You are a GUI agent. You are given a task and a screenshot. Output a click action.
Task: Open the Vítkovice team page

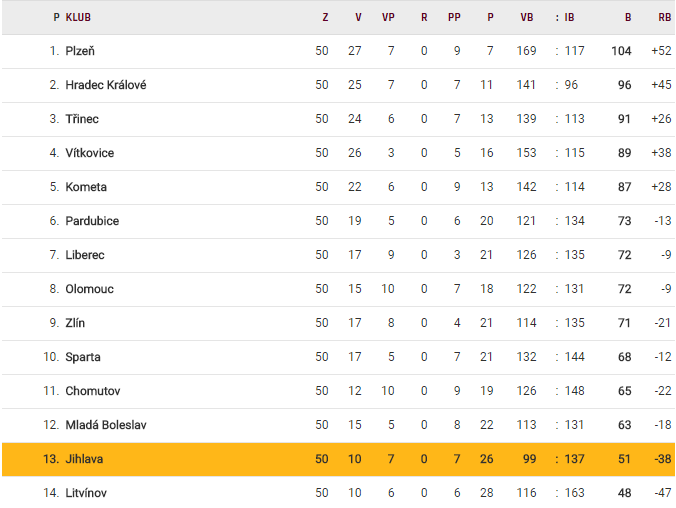click(x=89, y=153)
